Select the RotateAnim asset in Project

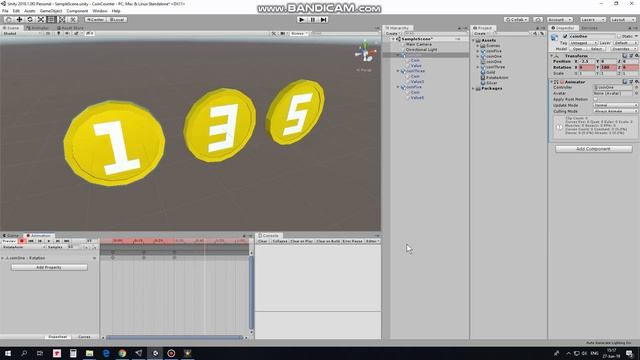497,78
